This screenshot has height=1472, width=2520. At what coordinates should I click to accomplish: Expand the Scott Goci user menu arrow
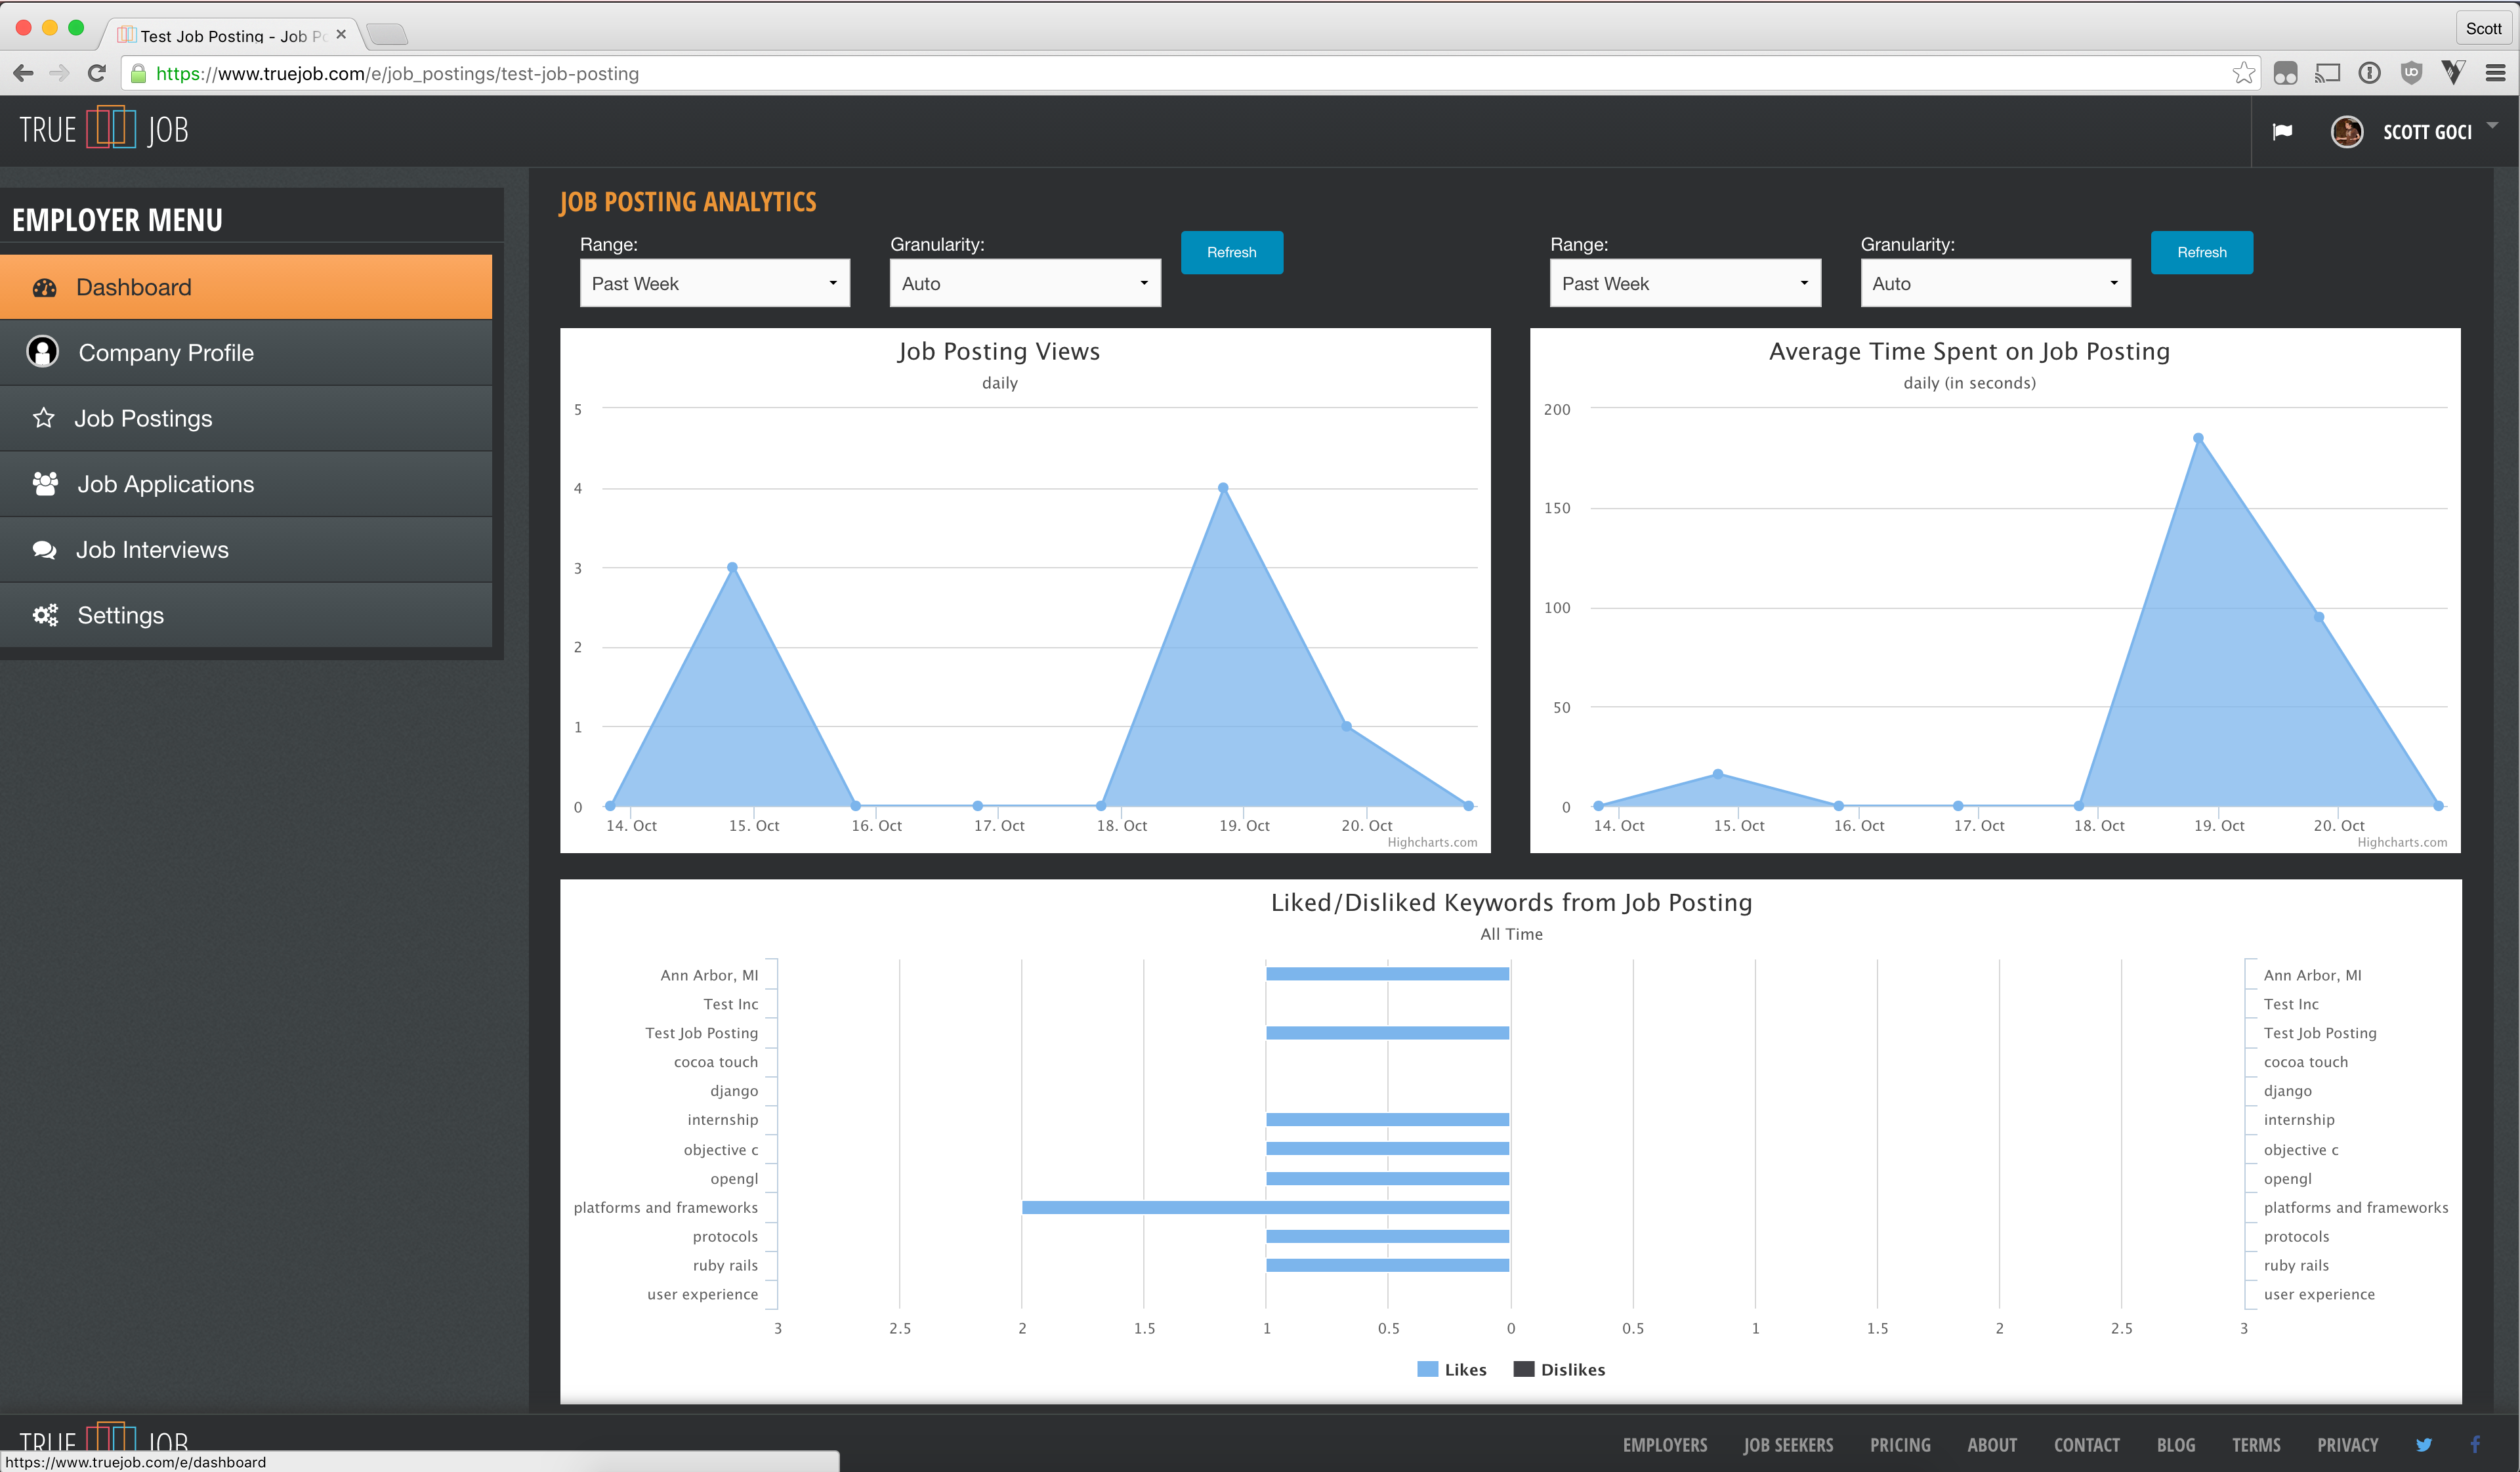(2492, 126)
